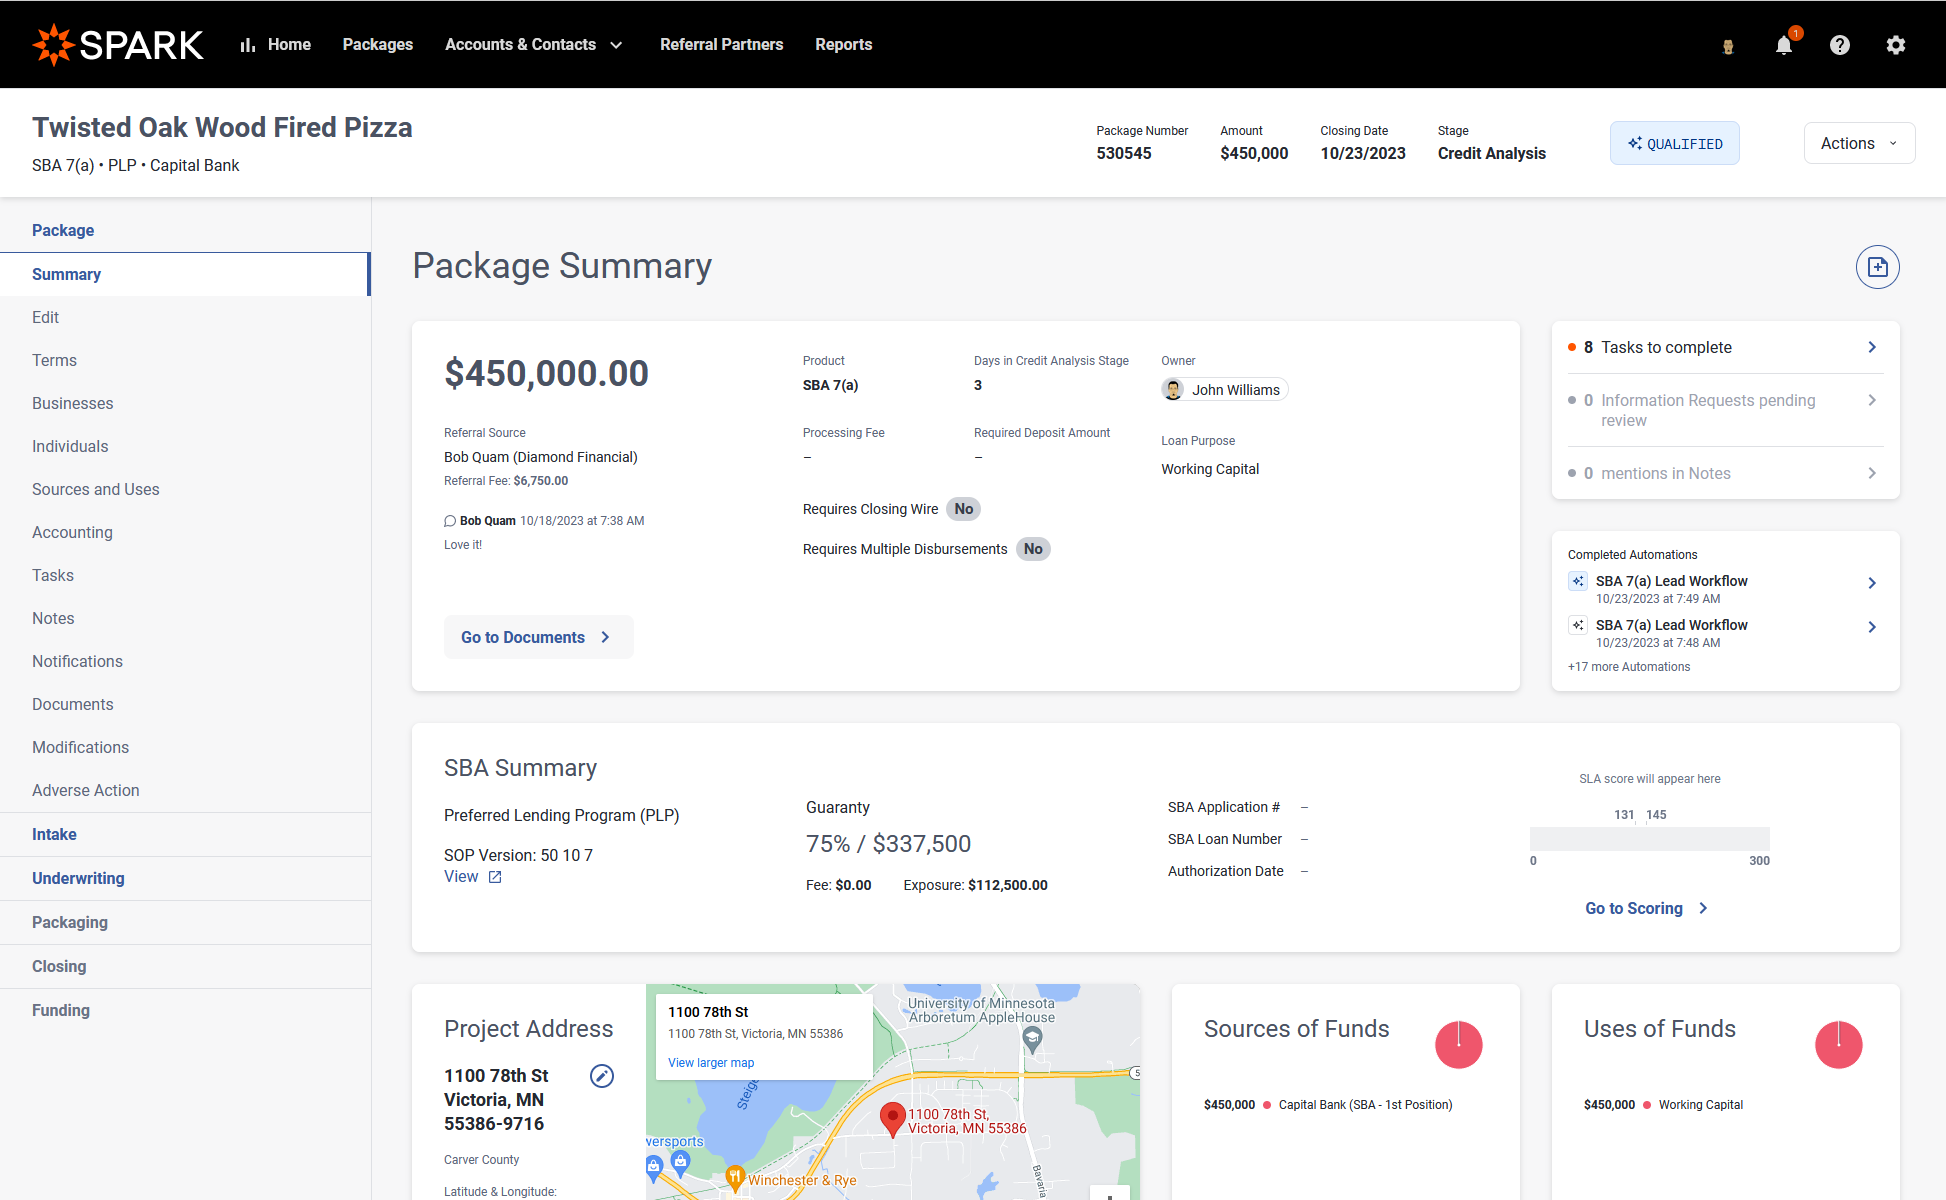Click the Sources of Funds pie chart
Image resolution: width=1946 pixels, height=1200 pixels.
(x=1459, y=1045)
